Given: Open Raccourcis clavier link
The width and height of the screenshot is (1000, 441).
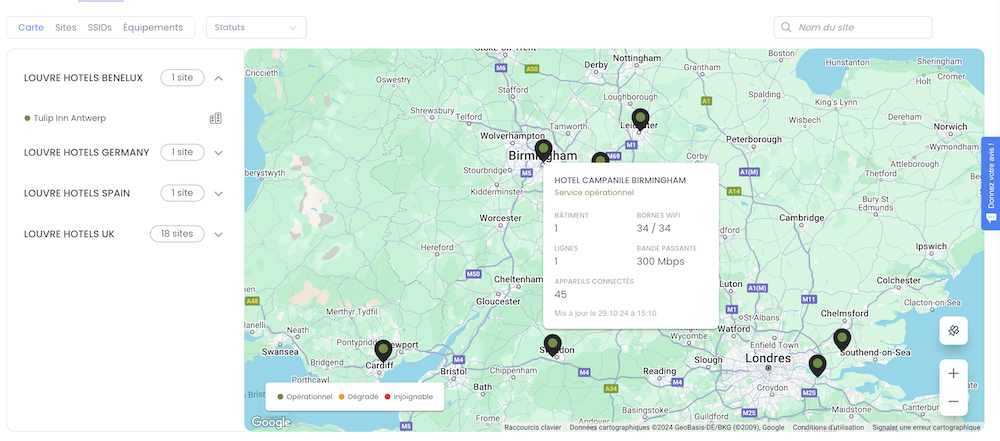Looking at the screenshot, I should click(533, 428).
